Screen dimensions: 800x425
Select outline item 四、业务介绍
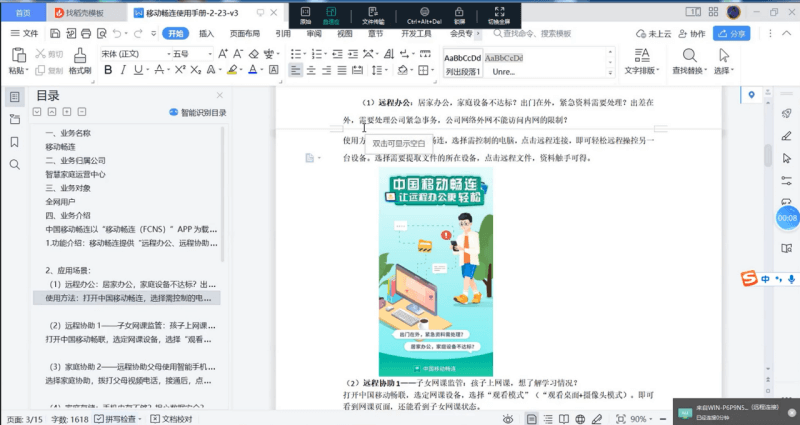click(x=68, y=216)
